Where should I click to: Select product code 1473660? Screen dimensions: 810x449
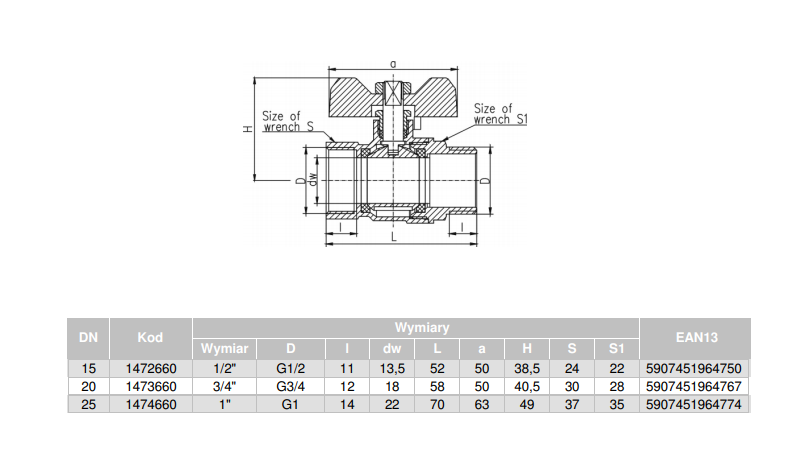(x=150, y=386)
